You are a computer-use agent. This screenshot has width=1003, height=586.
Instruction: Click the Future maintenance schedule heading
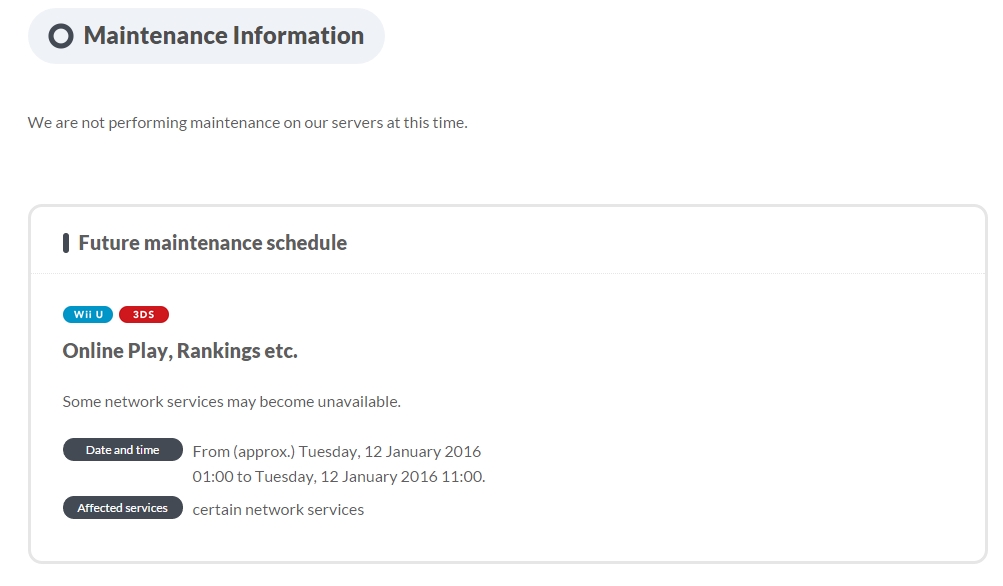[212, 243]
